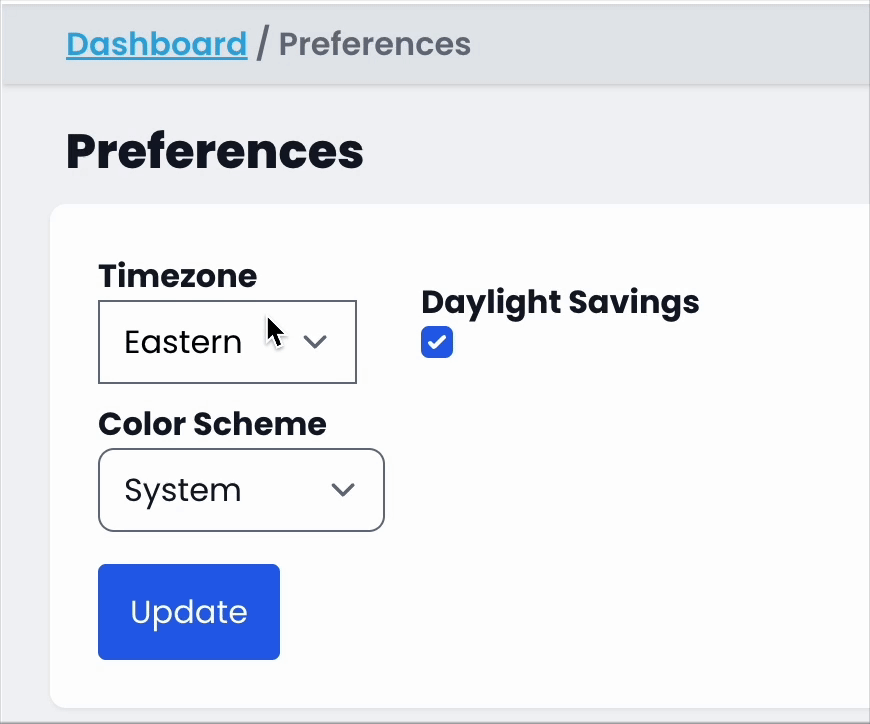This screenshot has width=870, height=724.
Task: Click the Color Scheme field label
Action: (x=212, y=423)
